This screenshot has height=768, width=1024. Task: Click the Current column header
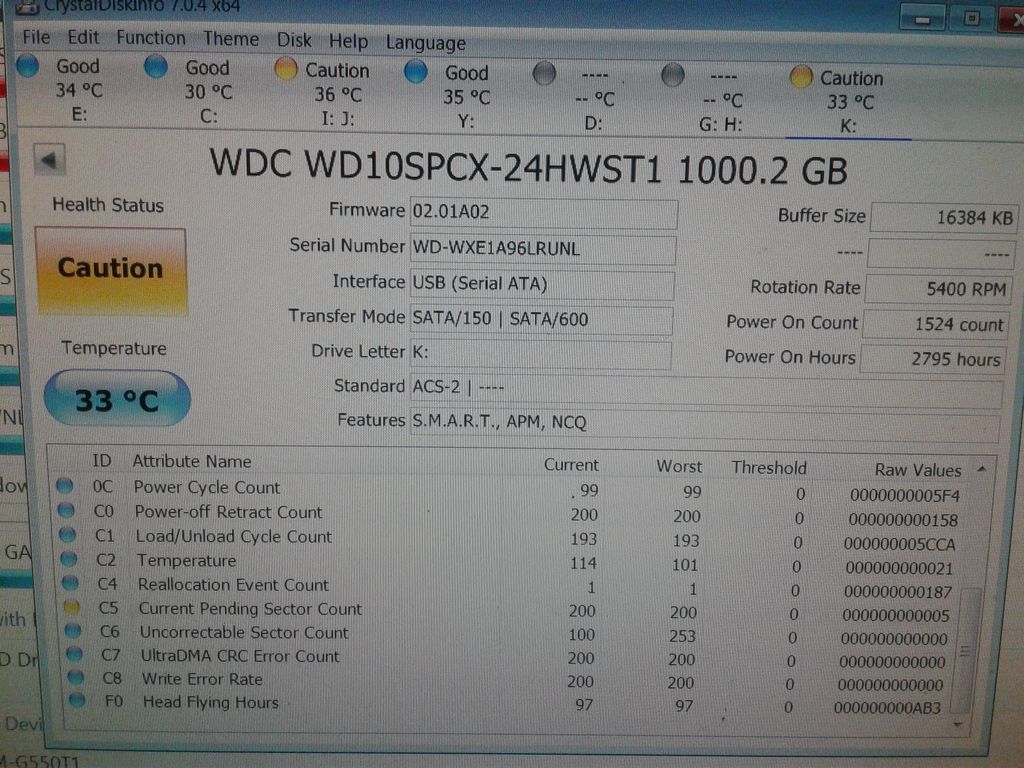571,465
